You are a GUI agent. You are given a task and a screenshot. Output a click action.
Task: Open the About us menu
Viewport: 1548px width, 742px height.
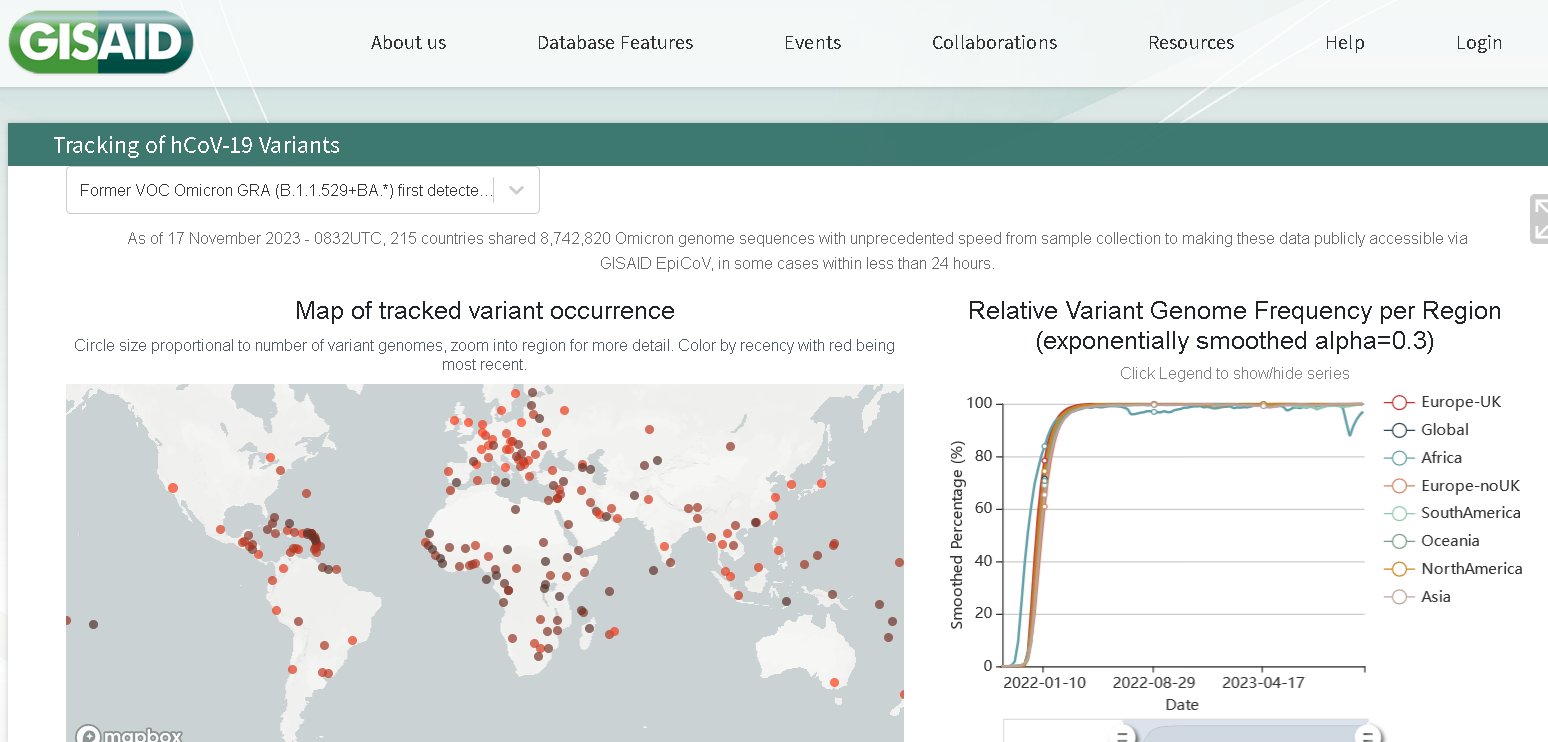tap(408, 43)
